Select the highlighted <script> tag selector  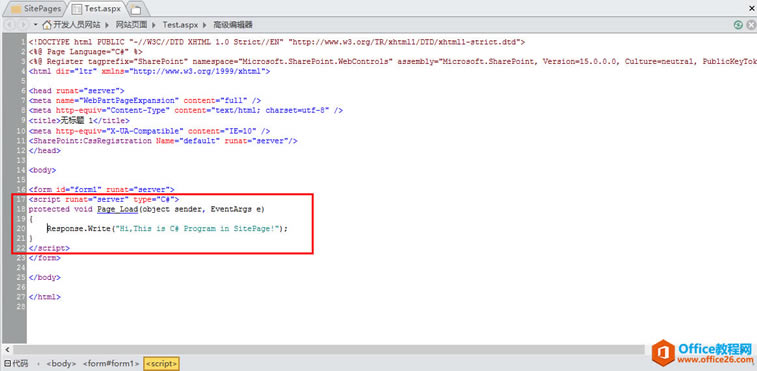point(162,363)
